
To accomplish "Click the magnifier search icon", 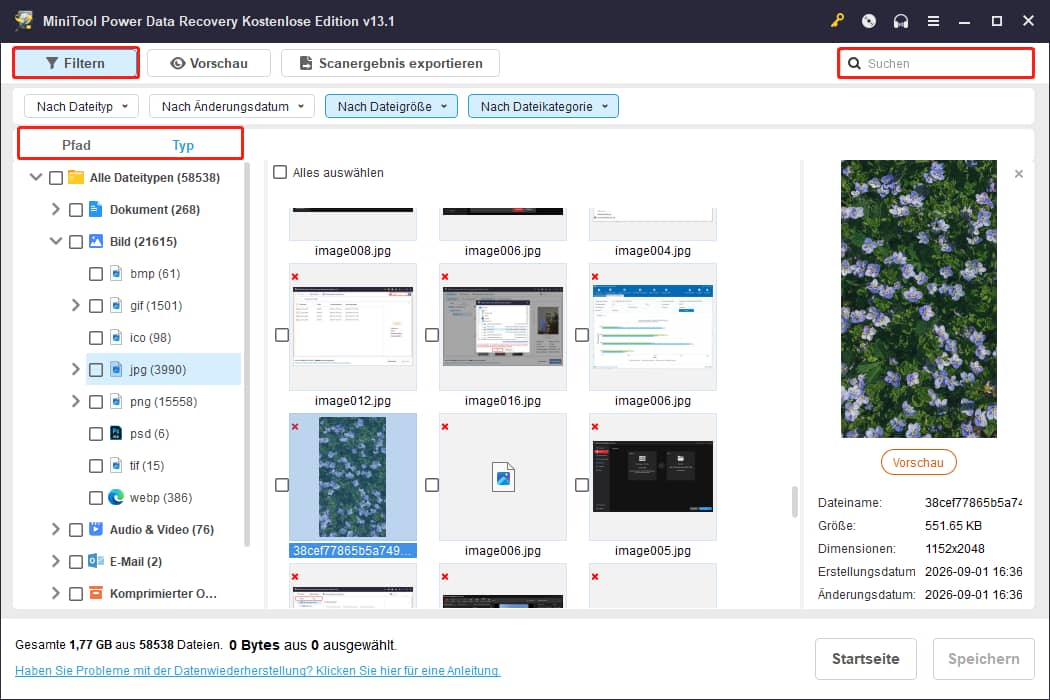I will (854, 64).
